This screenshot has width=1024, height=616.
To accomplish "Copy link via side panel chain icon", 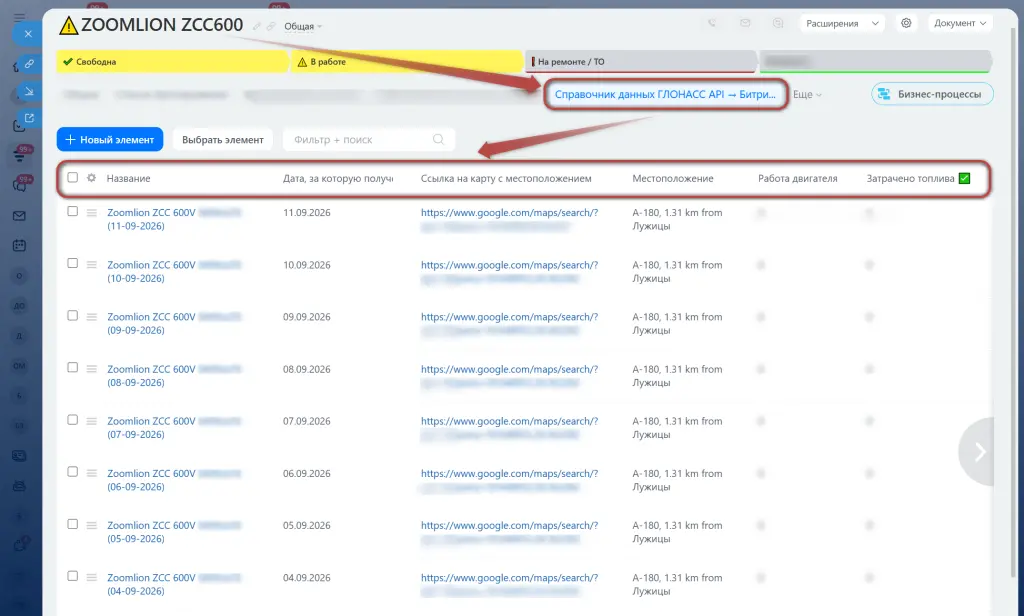I will 29,64.
